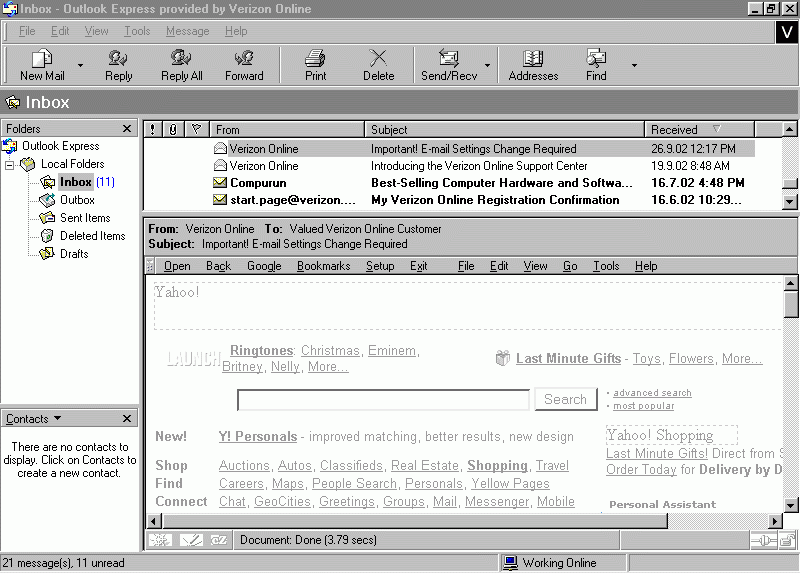Image resolution: width=800 pixels, height=573 pixels.
Task: Open the top Tools menu
Action: coord(137,31)
